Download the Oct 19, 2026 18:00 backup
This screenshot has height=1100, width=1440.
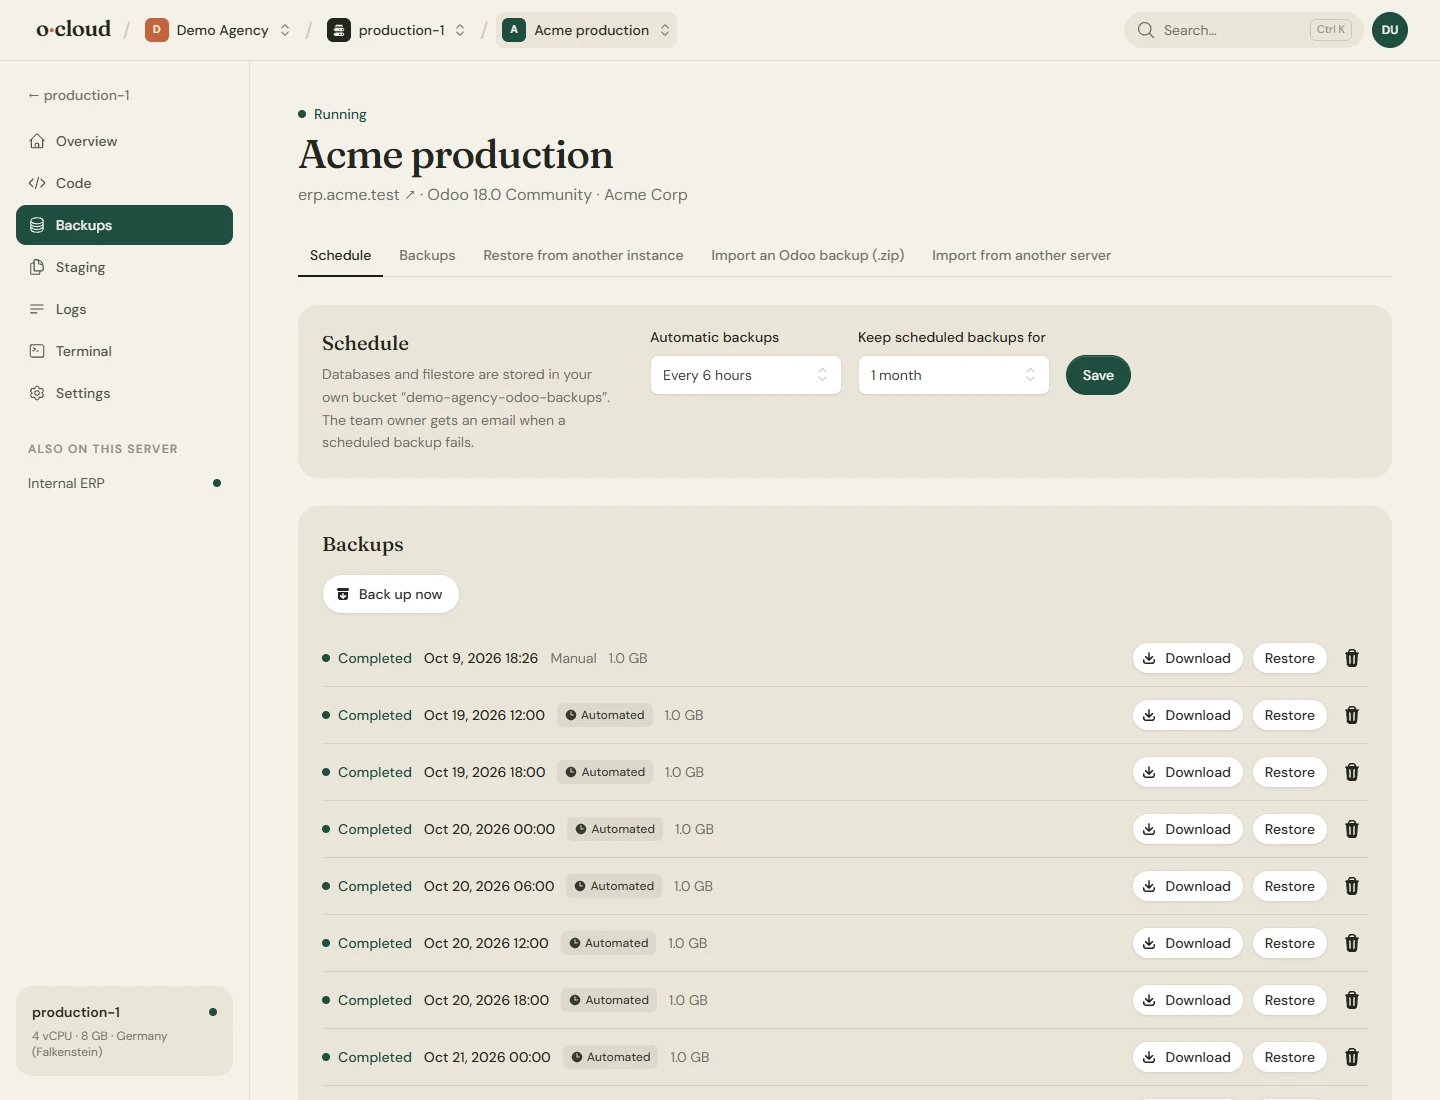coord(1188,772)
